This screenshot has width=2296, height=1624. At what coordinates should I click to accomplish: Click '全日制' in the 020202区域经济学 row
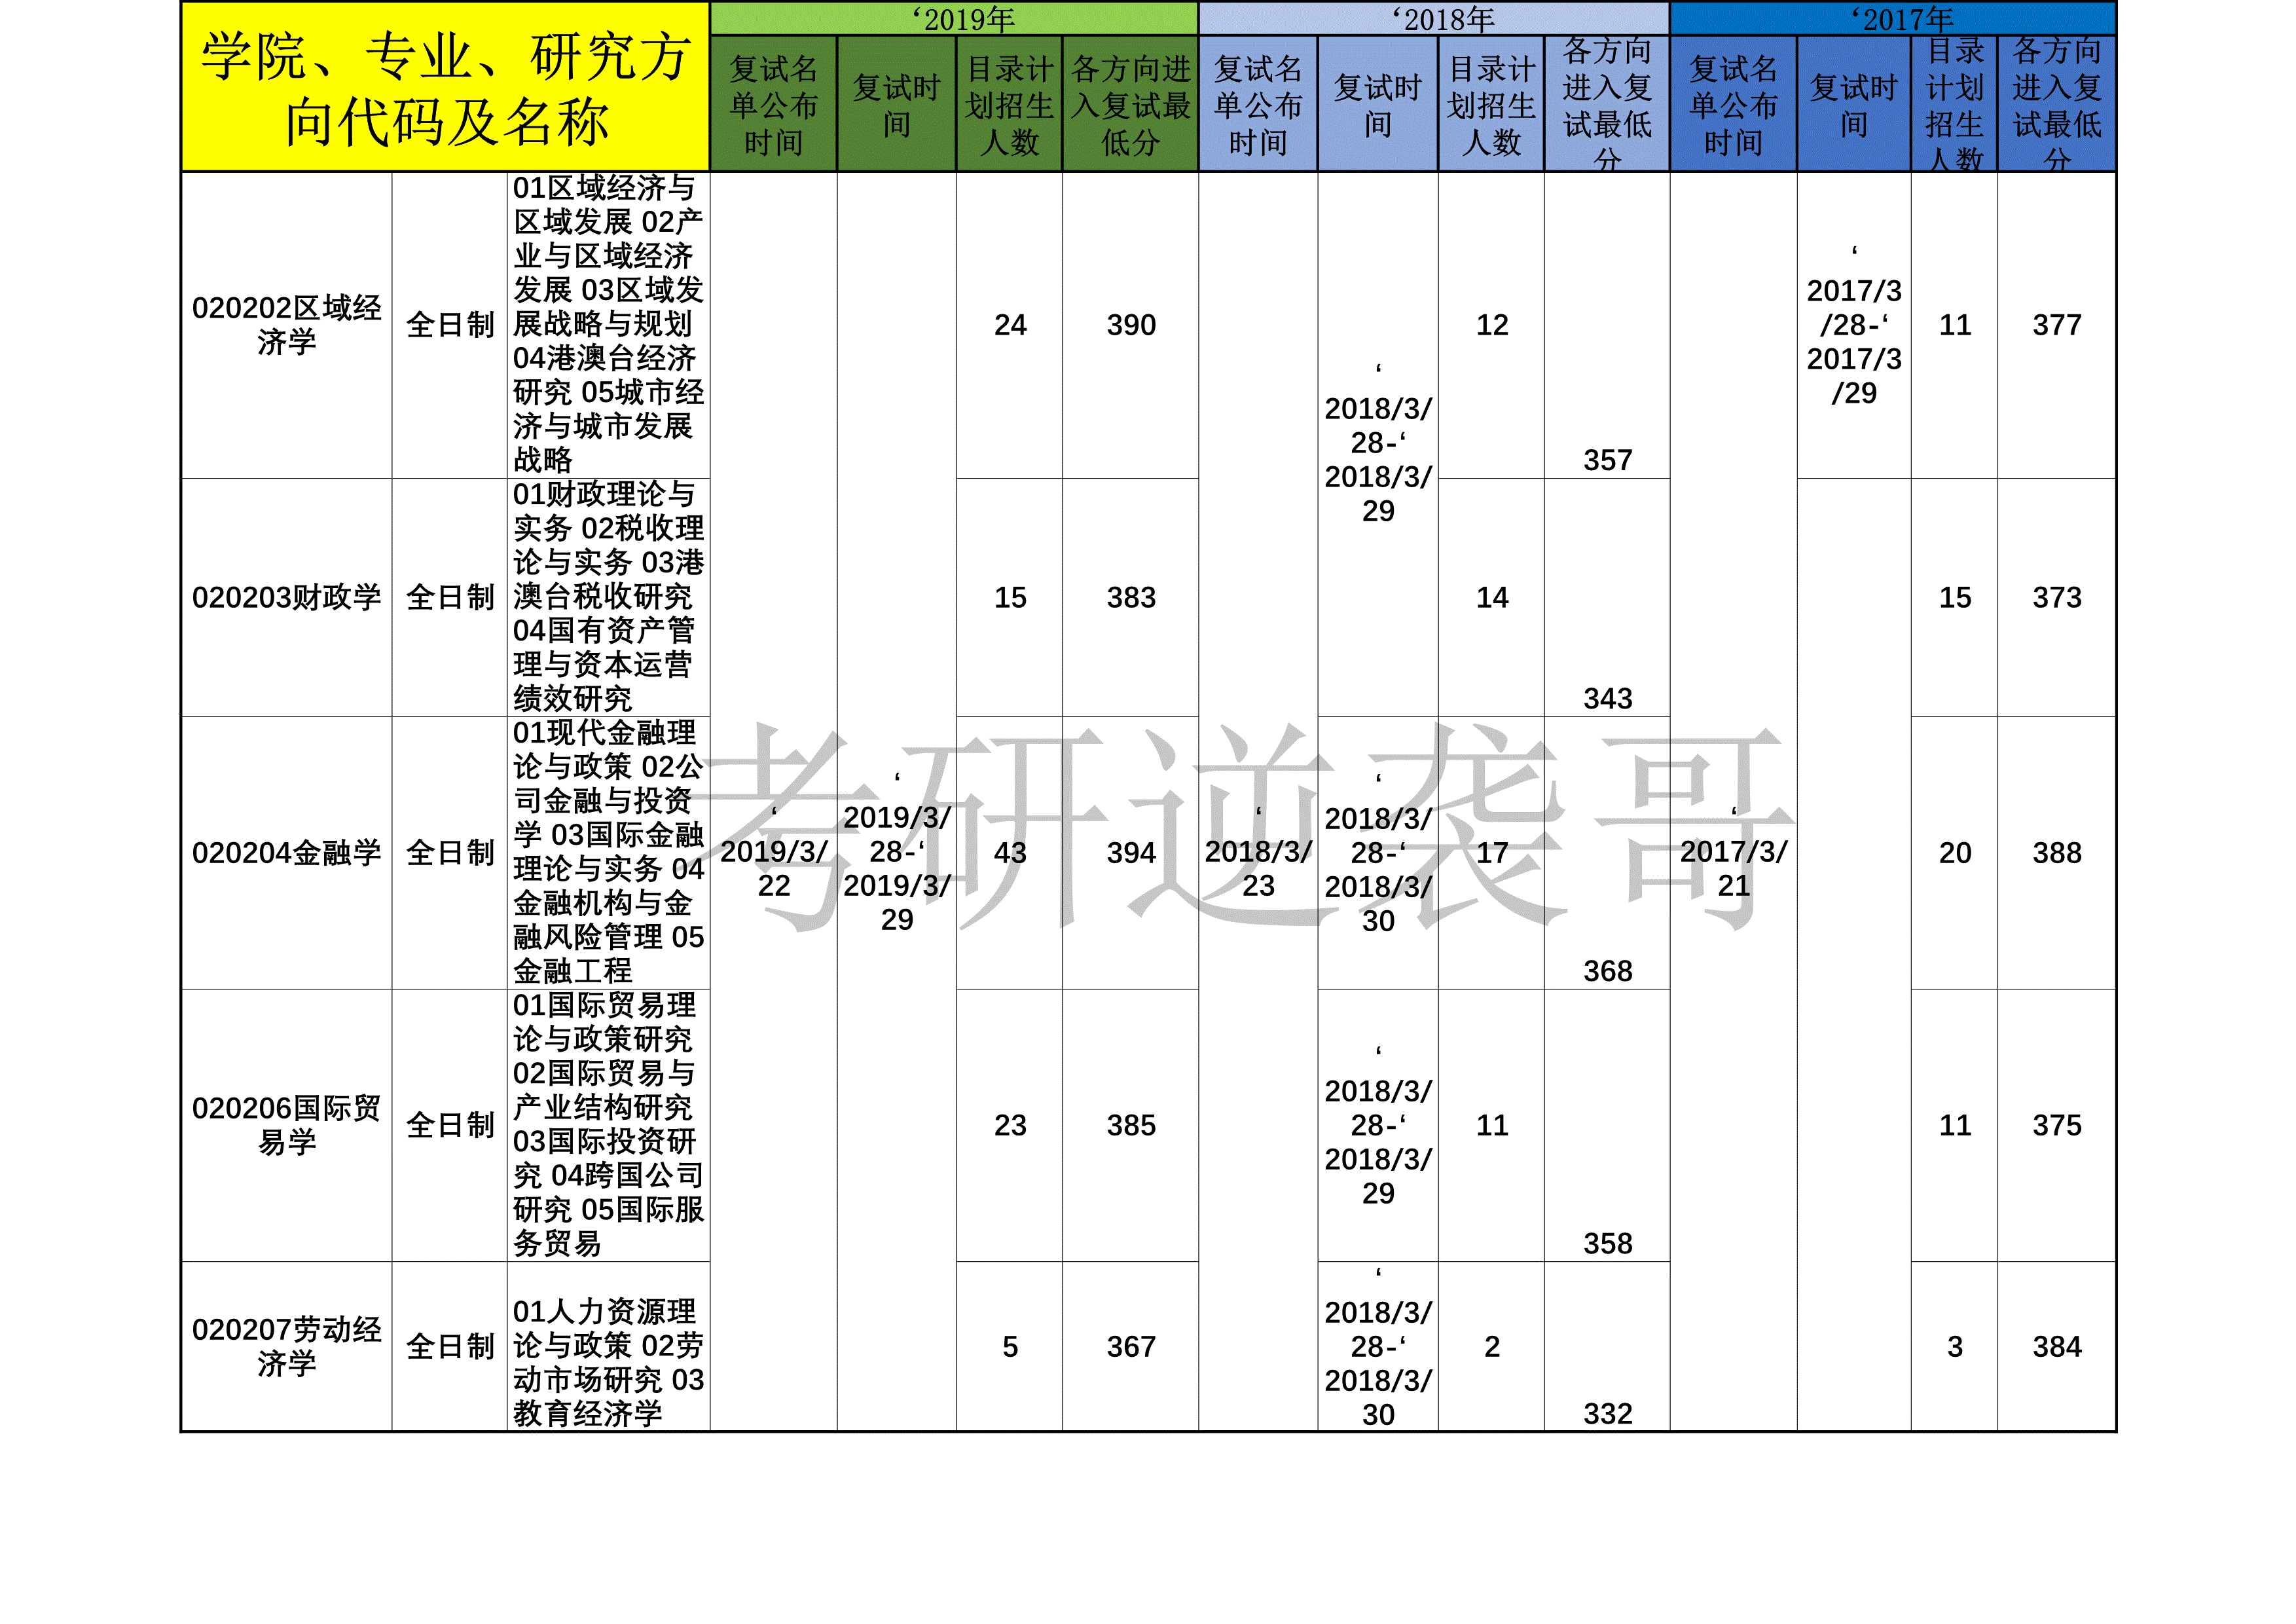(450, 325)
